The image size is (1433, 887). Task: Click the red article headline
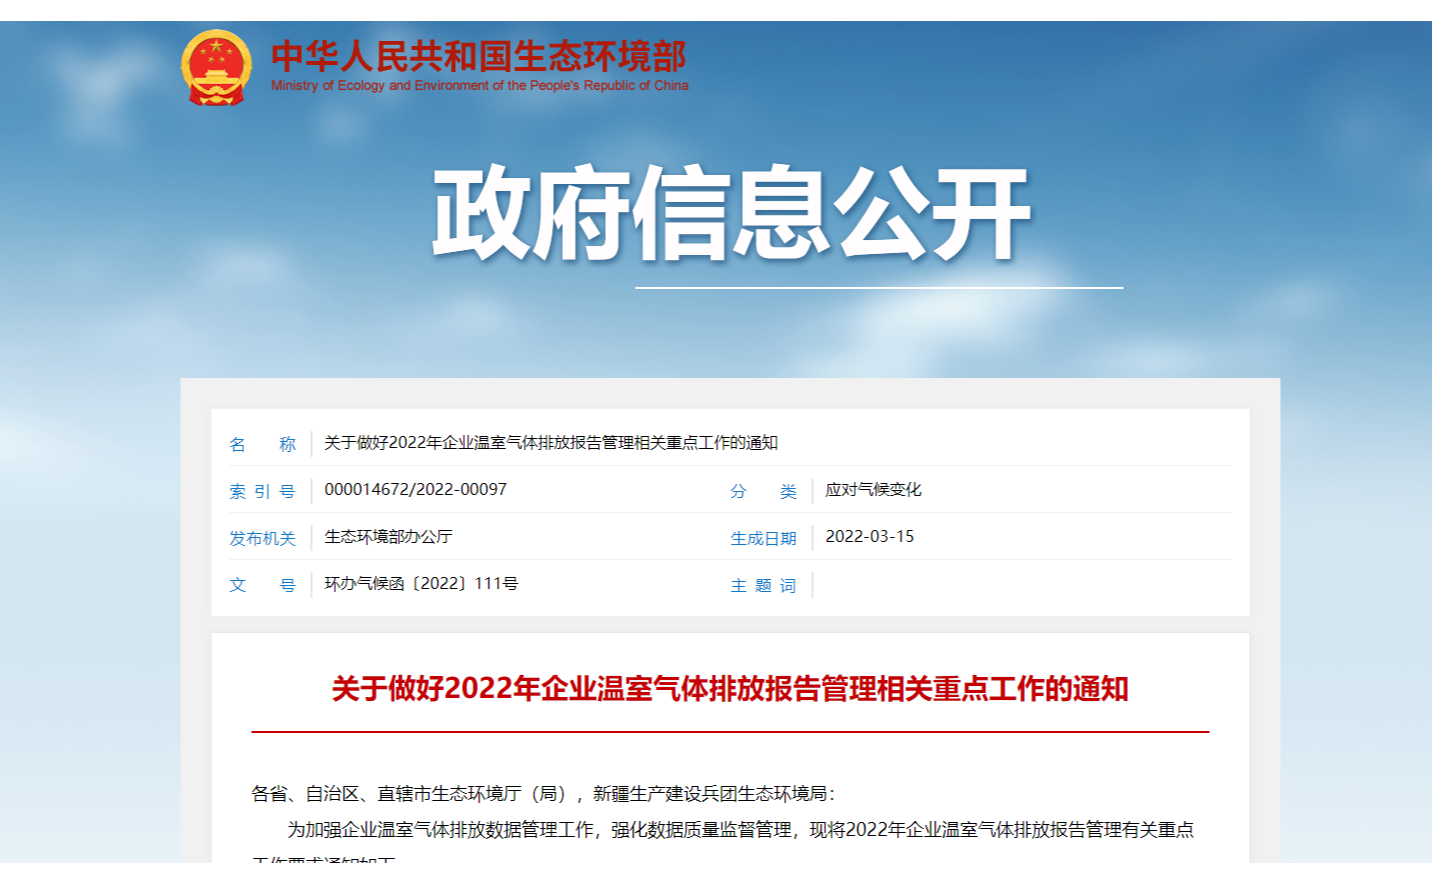[730, 689]
